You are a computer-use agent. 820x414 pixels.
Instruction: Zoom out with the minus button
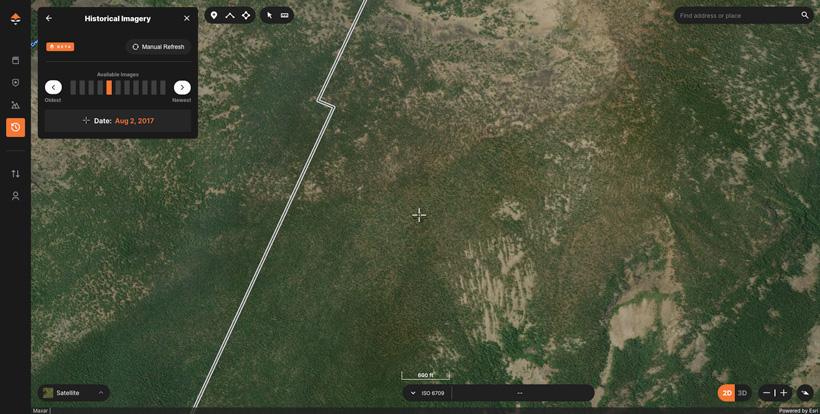[767, 393]
